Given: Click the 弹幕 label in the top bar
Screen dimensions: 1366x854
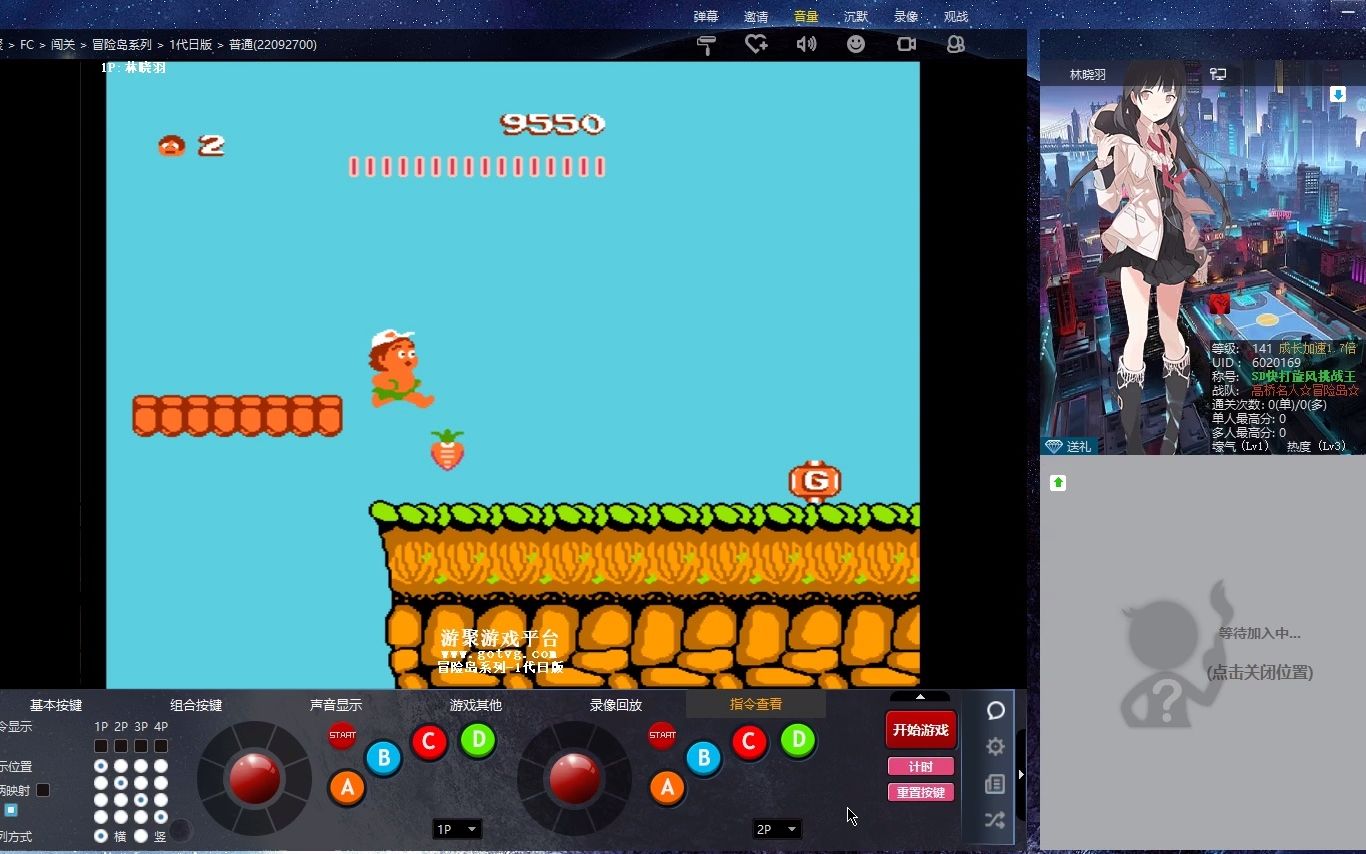Looking at the screenshot, I should 706,16.
